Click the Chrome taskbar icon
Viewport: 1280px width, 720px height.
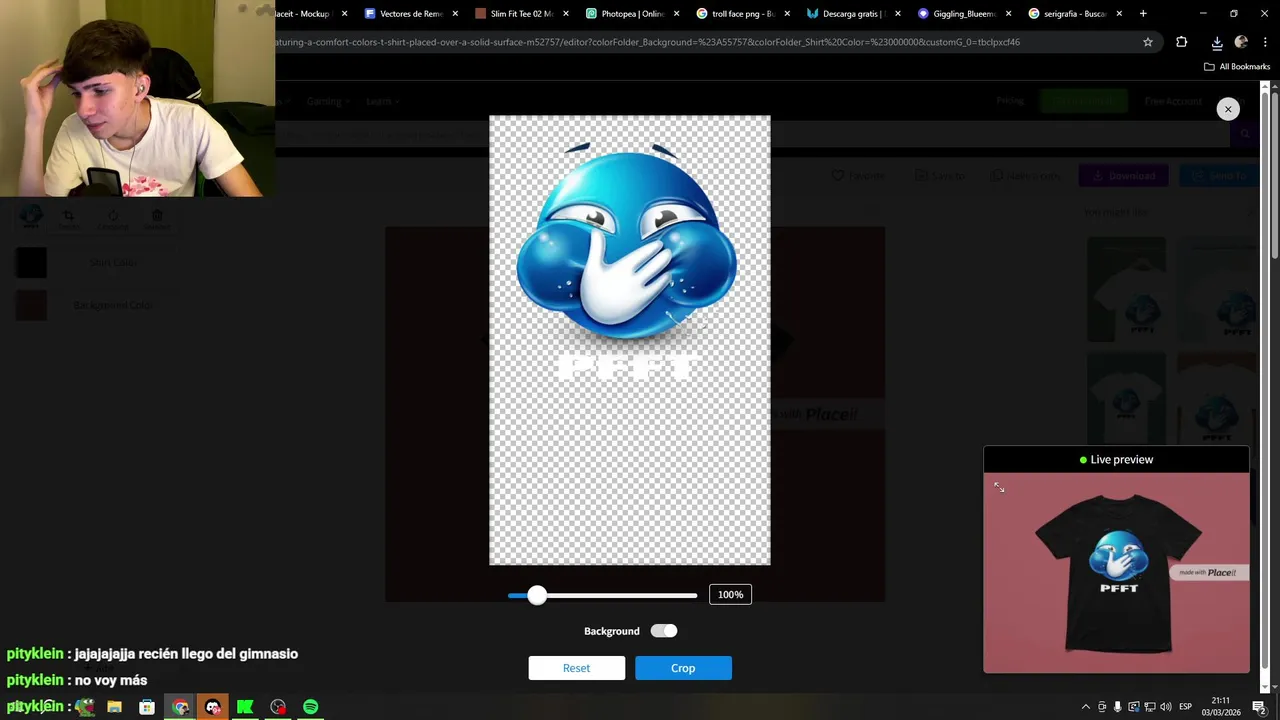(180, 707)
